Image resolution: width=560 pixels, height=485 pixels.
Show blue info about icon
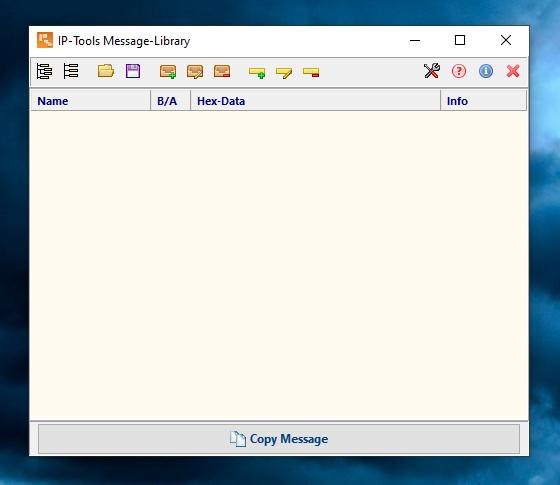point(486,71)
